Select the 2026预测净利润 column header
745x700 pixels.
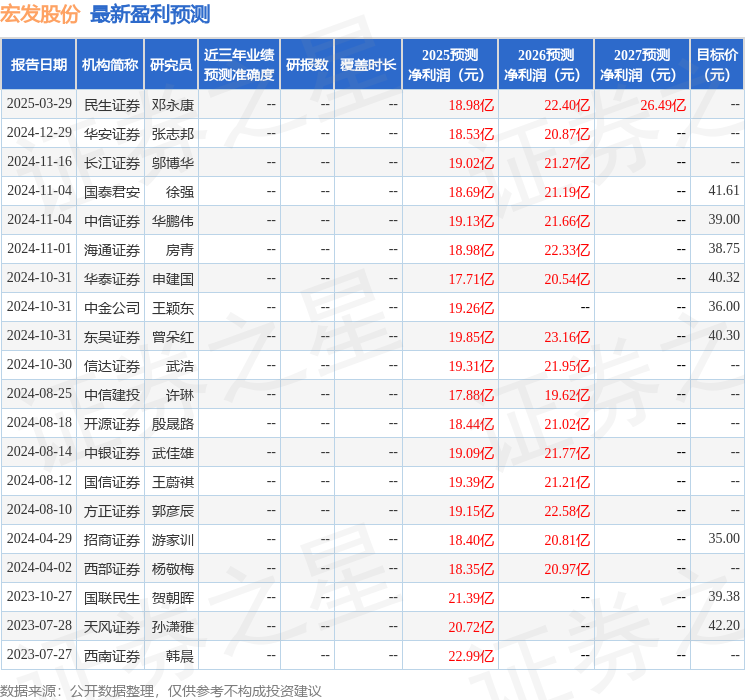pyautogui.click(x=545, y=65)
